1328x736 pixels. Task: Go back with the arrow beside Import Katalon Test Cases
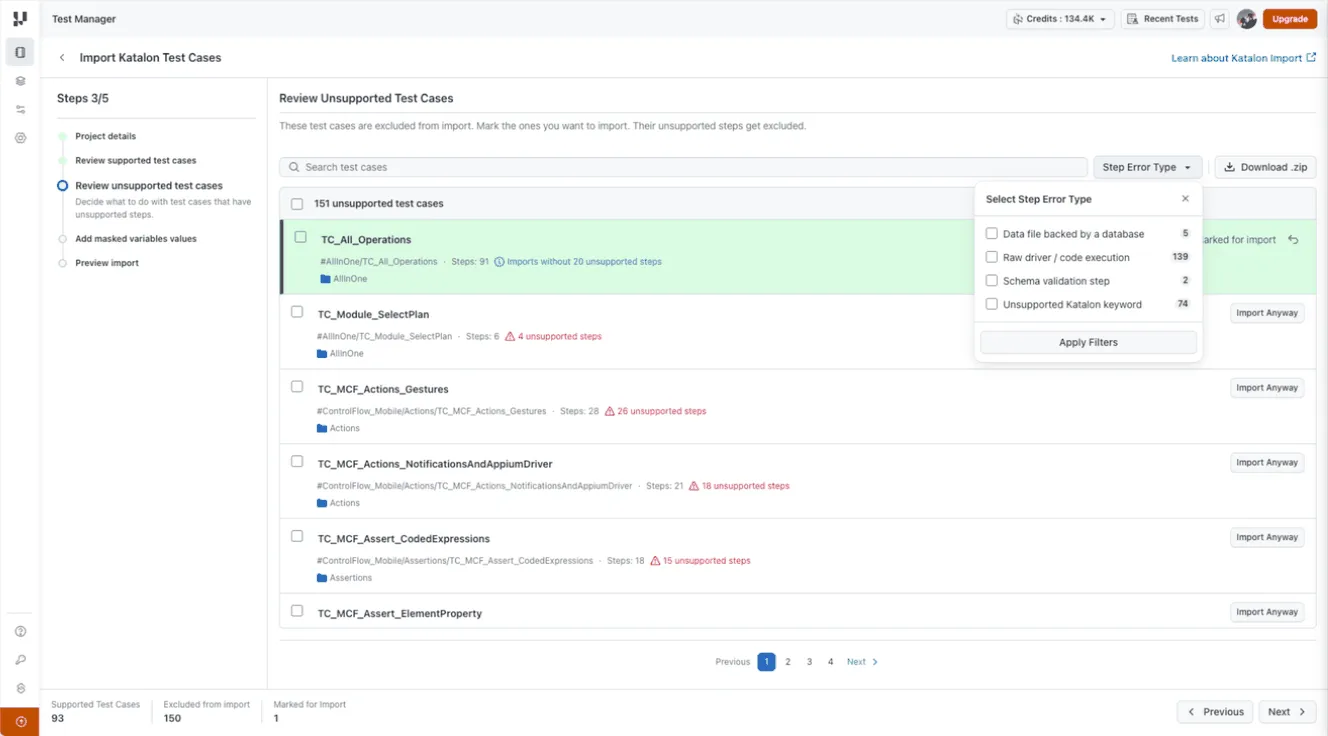coord(62,58)
